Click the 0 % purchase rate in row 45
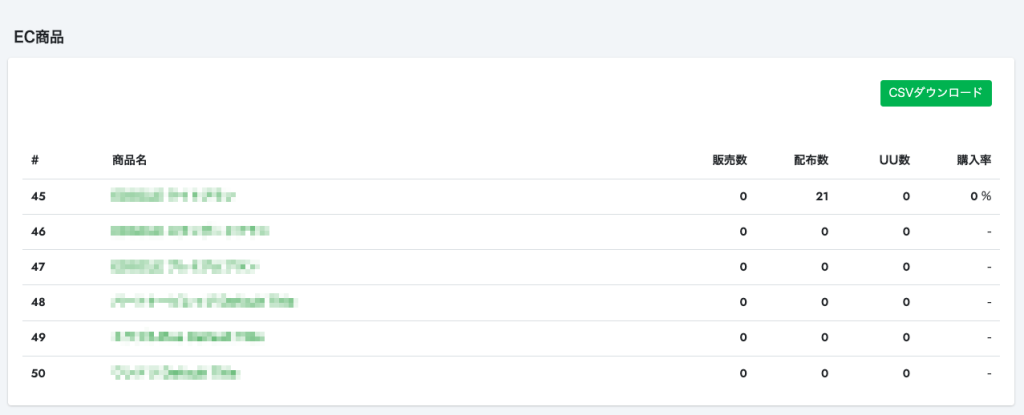This screenshot has width=1024, height=415. click(x=981, y=195)
